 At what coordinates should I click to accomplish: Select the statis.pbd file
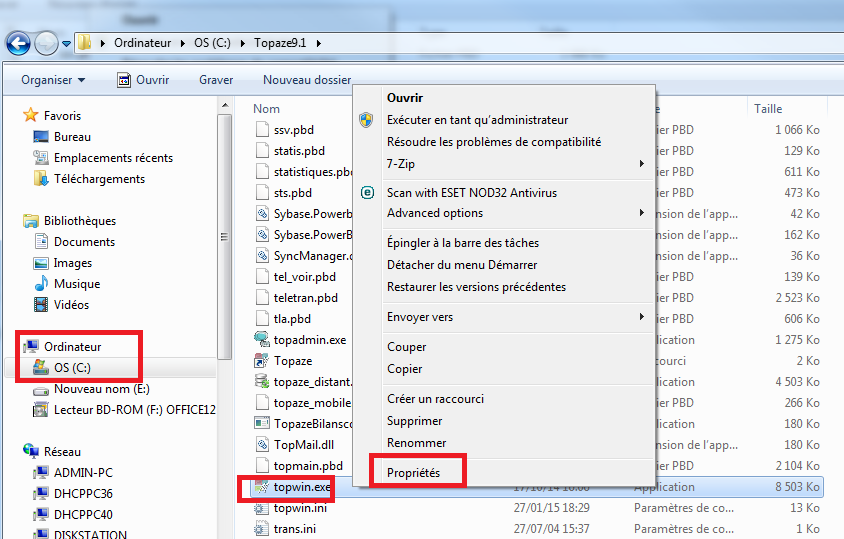(299, 151)
